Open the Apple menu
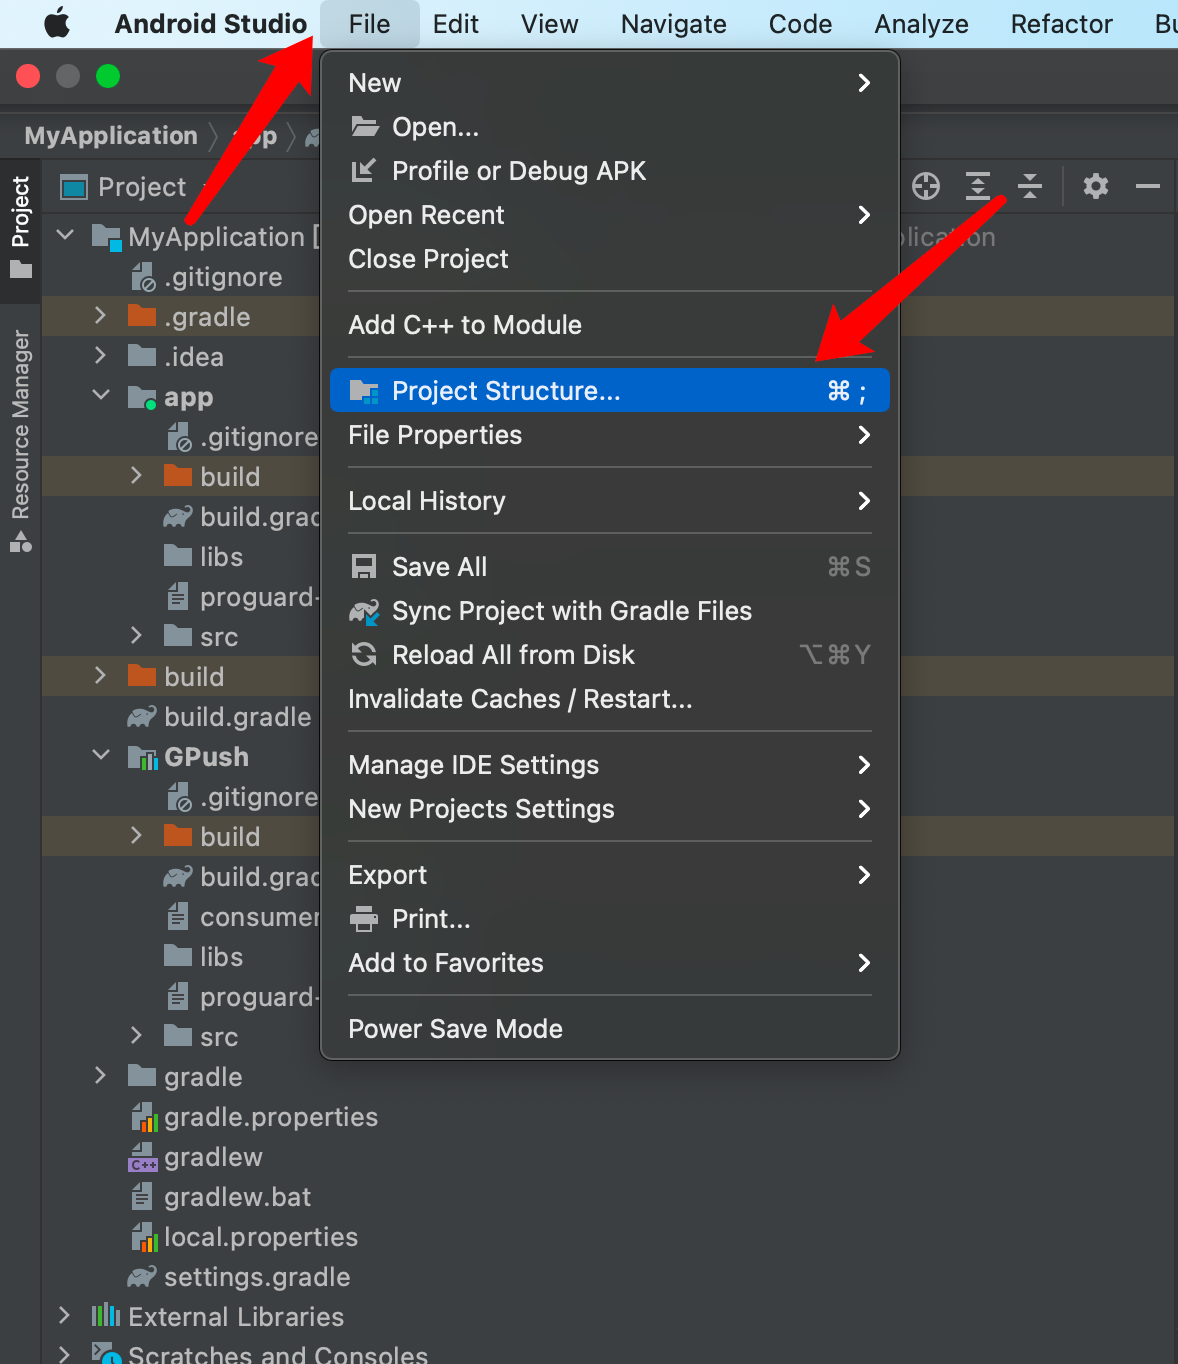Image resolution: width=1178 pixels, height=1364 pixels. click(x=58, y=24)
